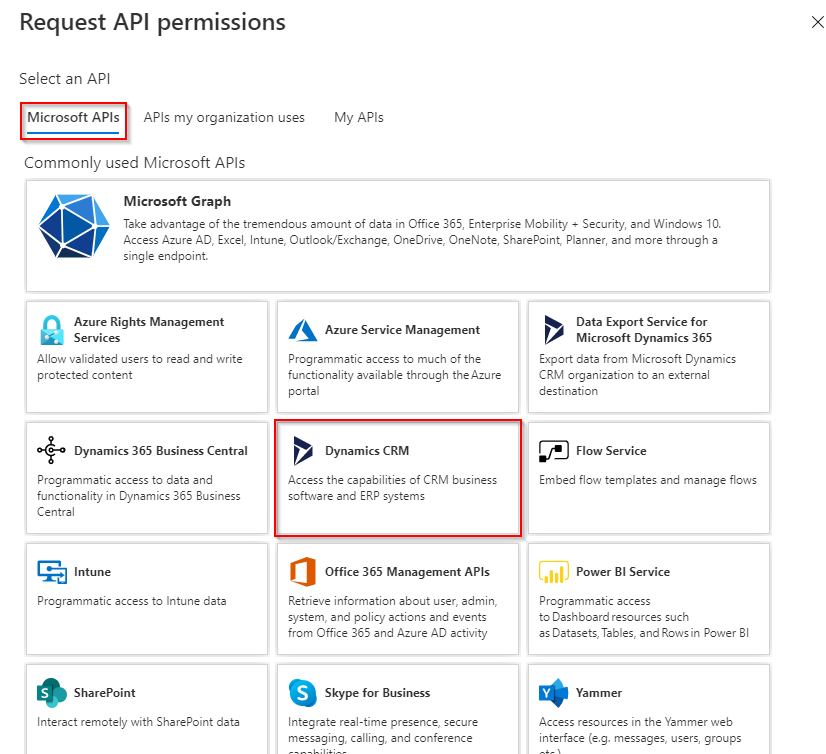Click 'Access resources in the Yammer web' text

(636, 722)
